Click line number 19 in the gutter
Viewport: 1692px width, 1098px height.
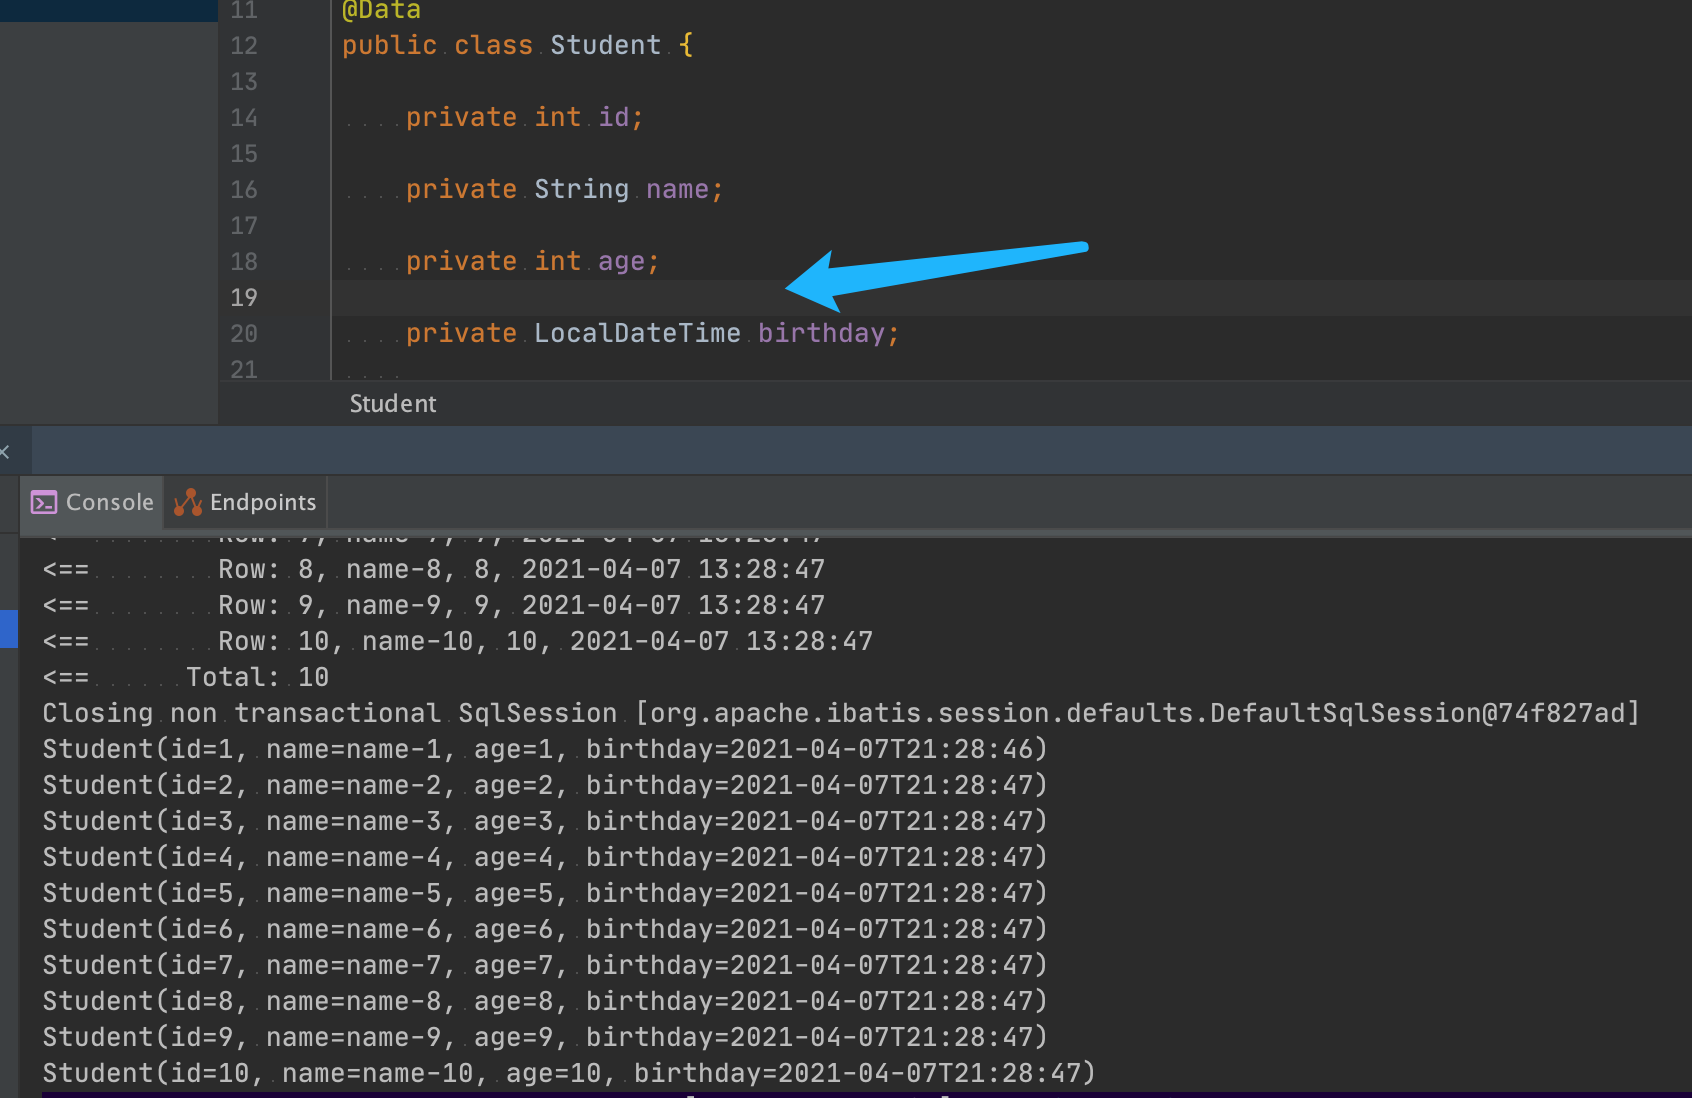point(244,298)
